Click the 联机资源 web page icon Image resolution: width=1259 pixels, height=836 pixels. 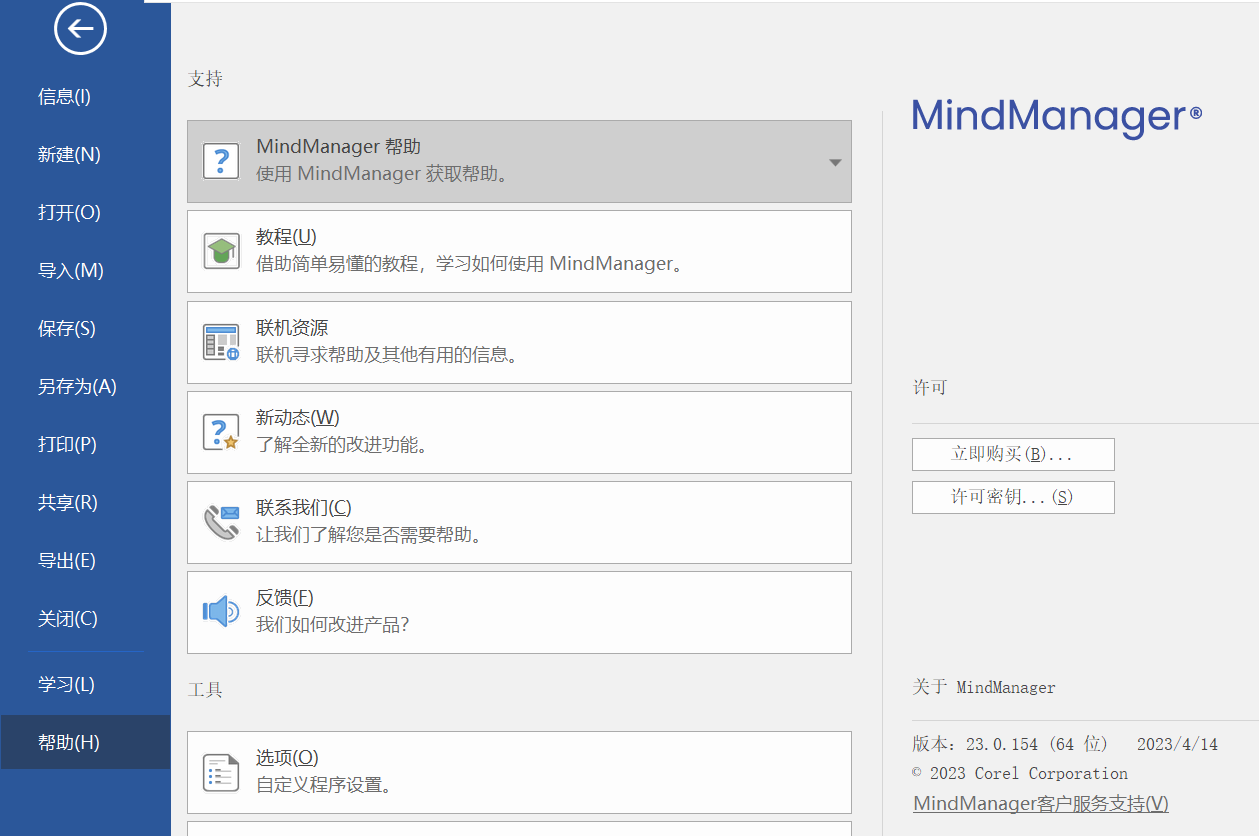(221, 342)
